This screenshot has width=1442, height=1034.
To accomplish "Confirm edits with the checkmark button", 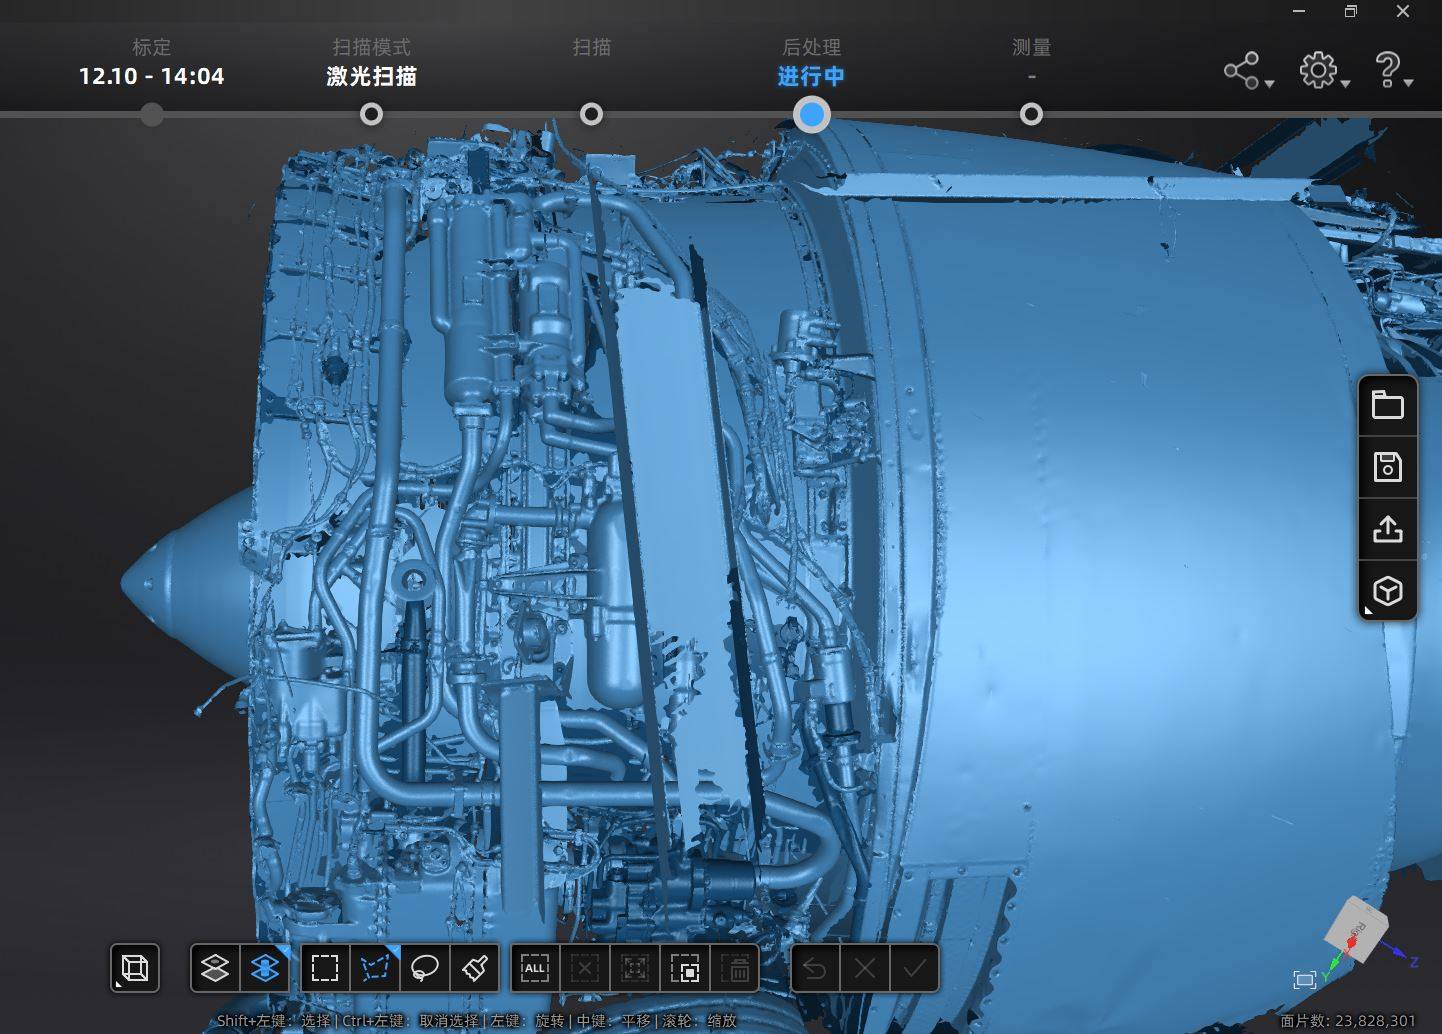I will tap(915, 968).
